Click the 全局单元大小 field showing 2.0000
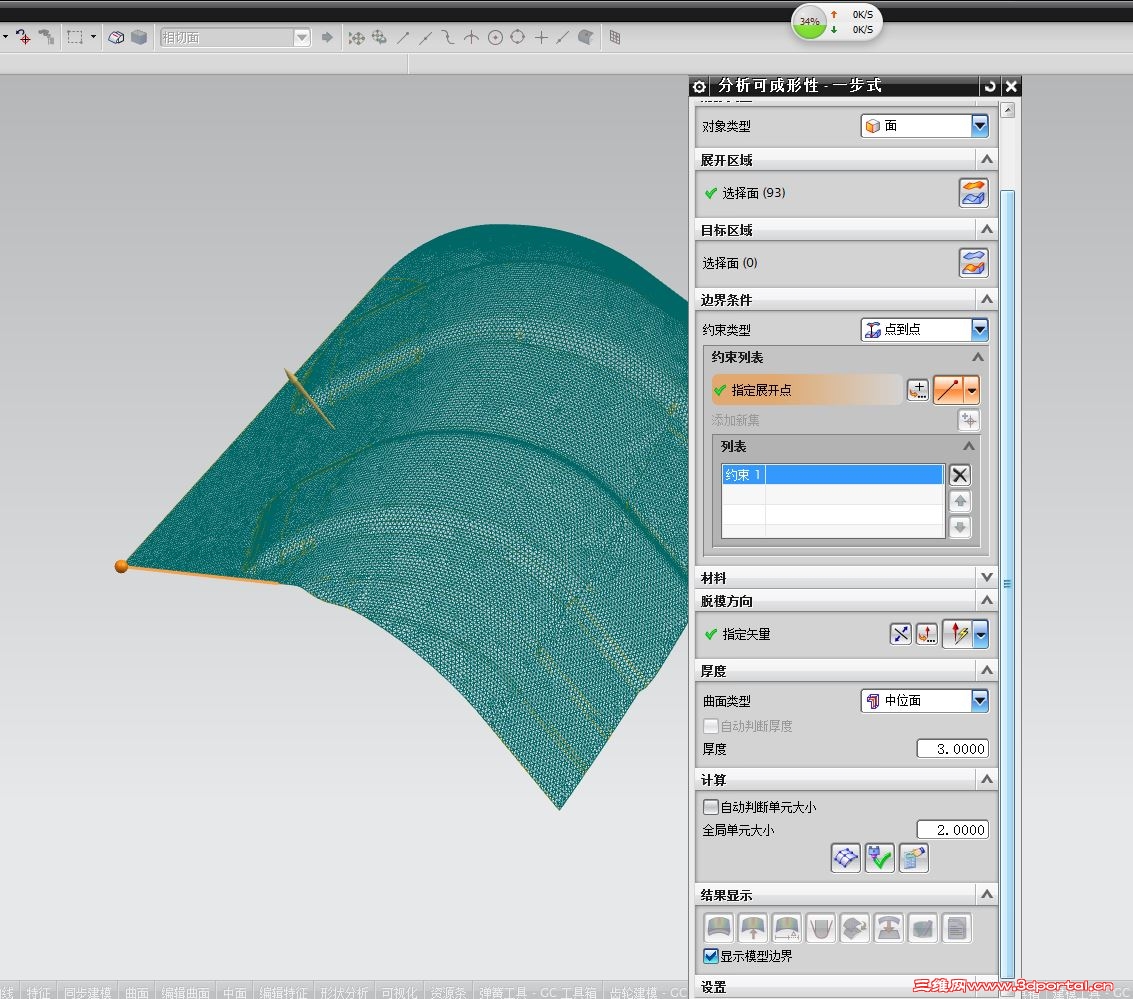1133x999 pixels. 952,830
